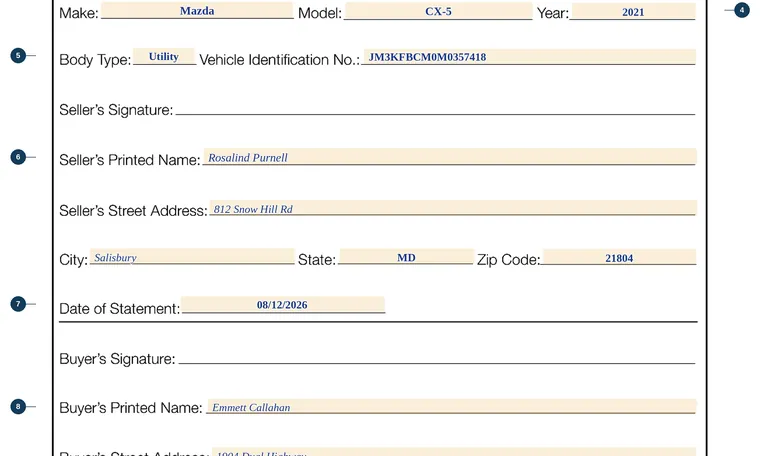Click the 'Vehicle Identification No.:' label
Screen dimensions: 760x456
point(280,60)
